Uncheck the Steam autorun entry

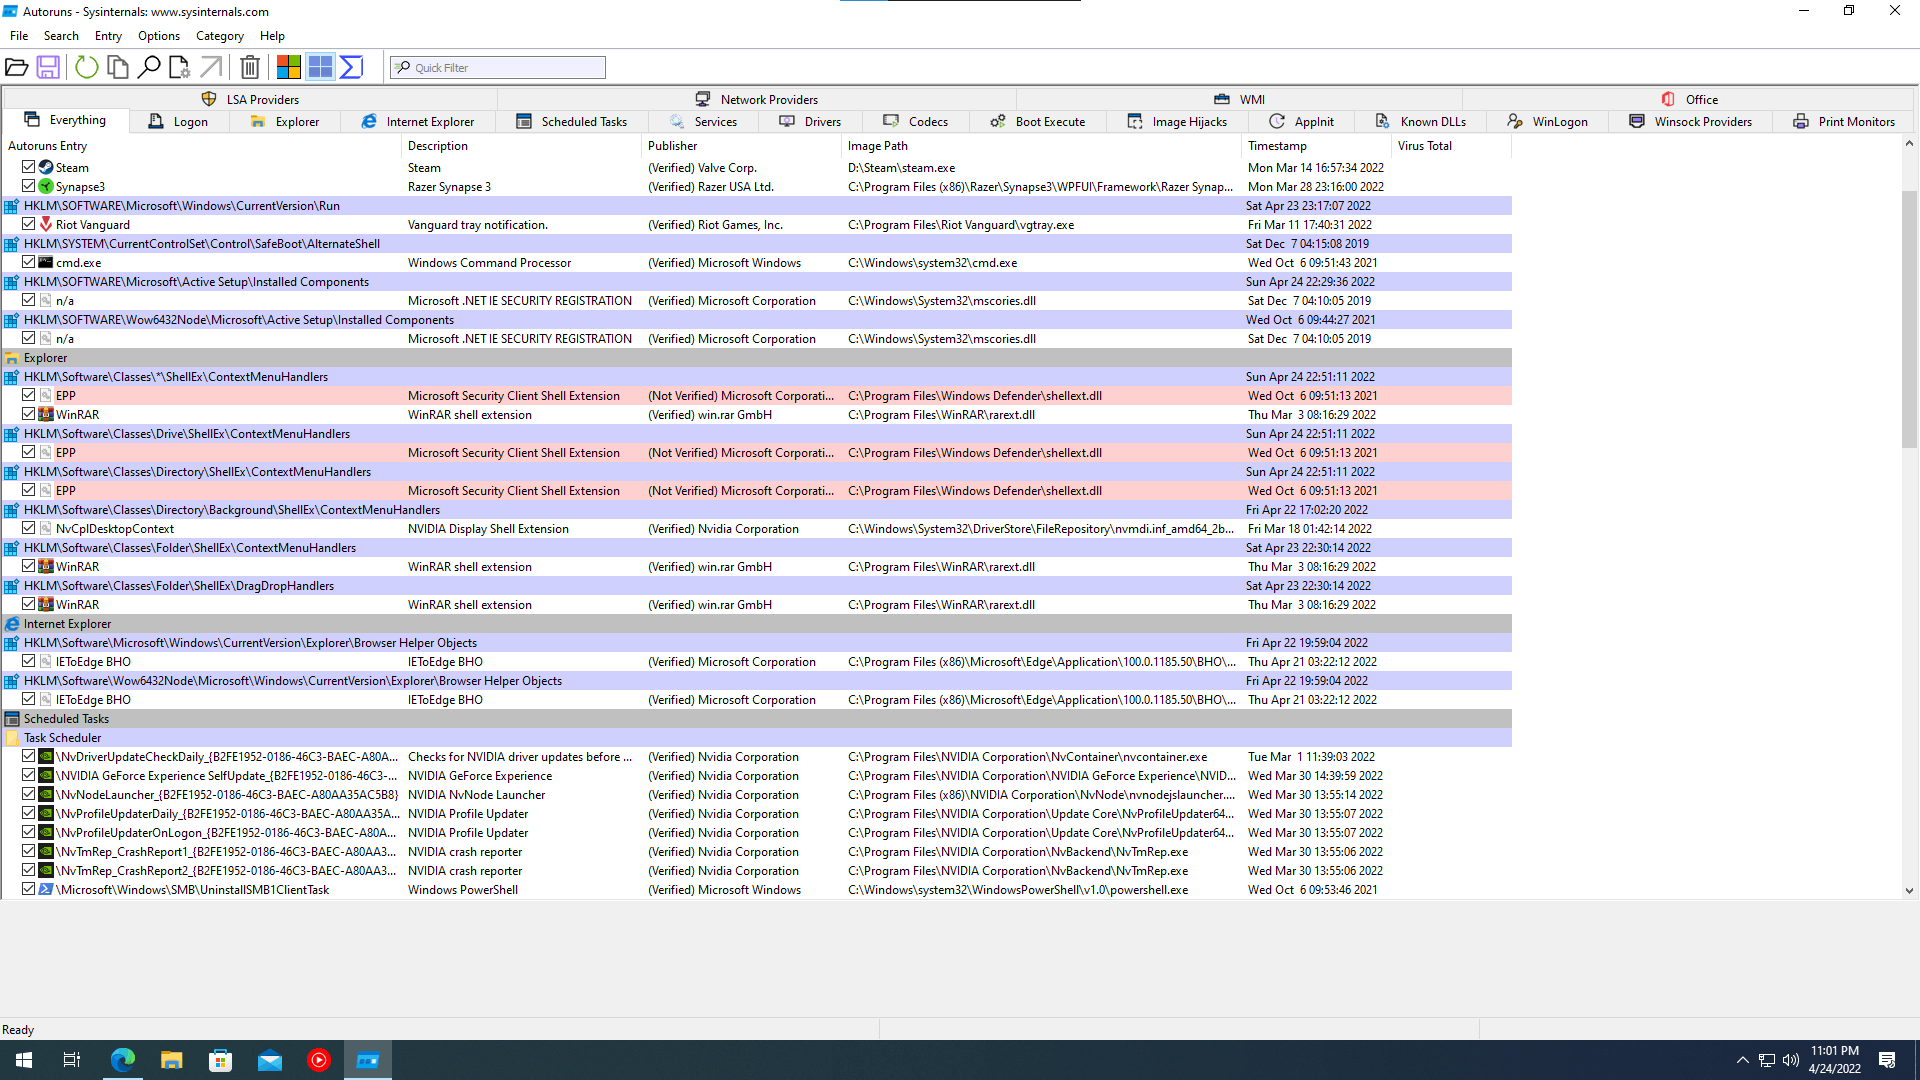(x=29, y=167)
